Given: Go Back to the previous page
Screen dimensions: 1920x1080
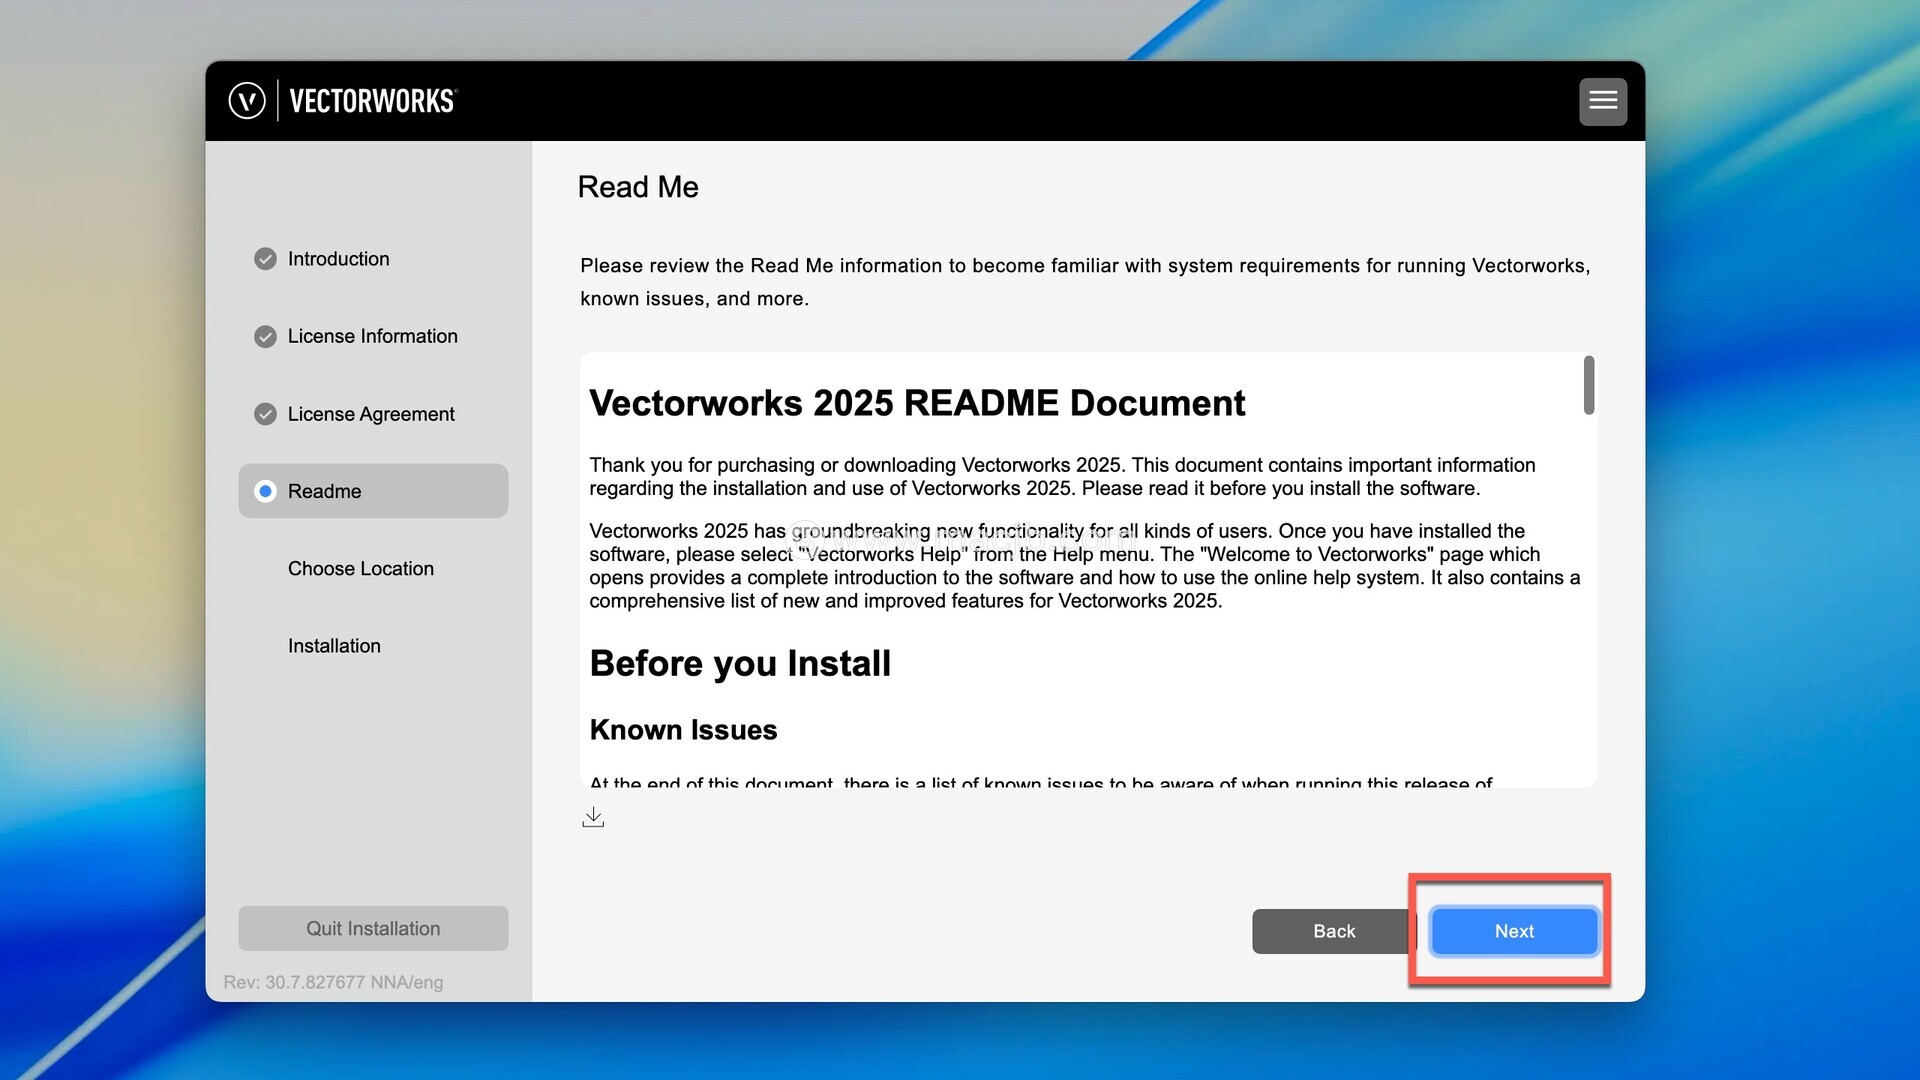Looking at the screenshot, I should click(x=1333, y=931).
